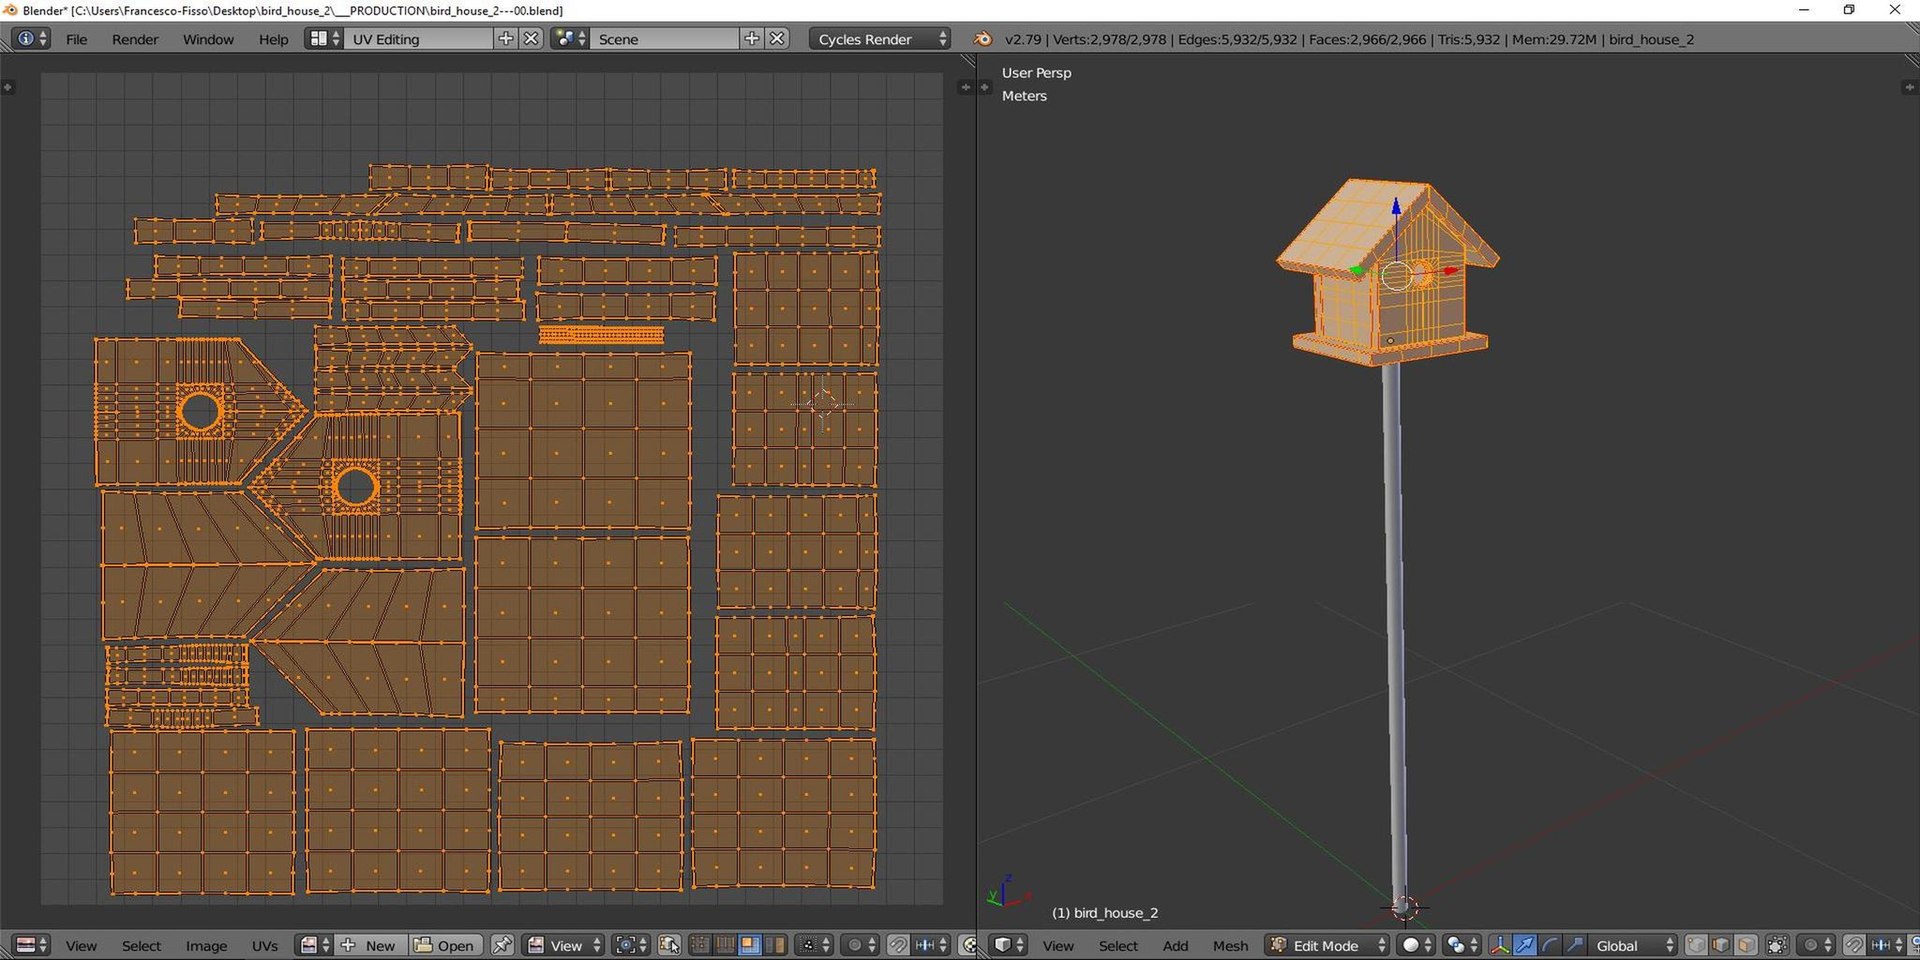Open the Mesh menu
The image size is (1920, 960).
coord(1230,945)
